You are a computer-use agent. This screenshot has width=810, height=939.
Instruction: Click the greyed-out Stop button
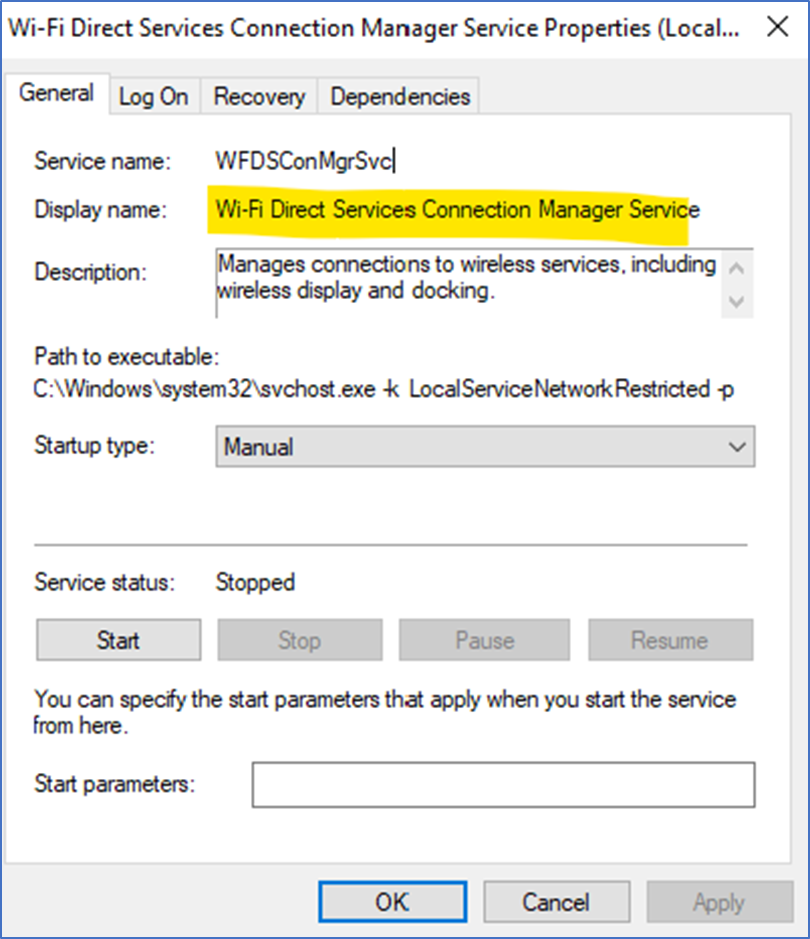pos(300,640)
